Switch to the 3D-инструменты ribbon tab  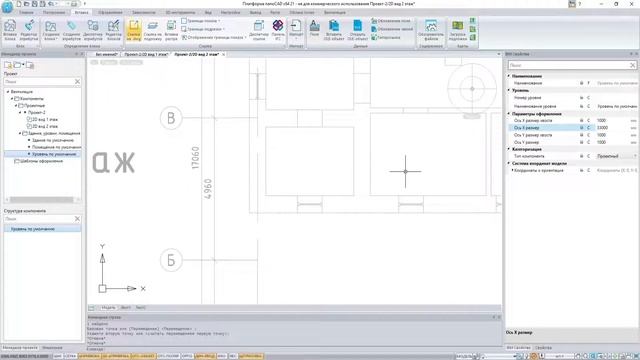point(180,13)
